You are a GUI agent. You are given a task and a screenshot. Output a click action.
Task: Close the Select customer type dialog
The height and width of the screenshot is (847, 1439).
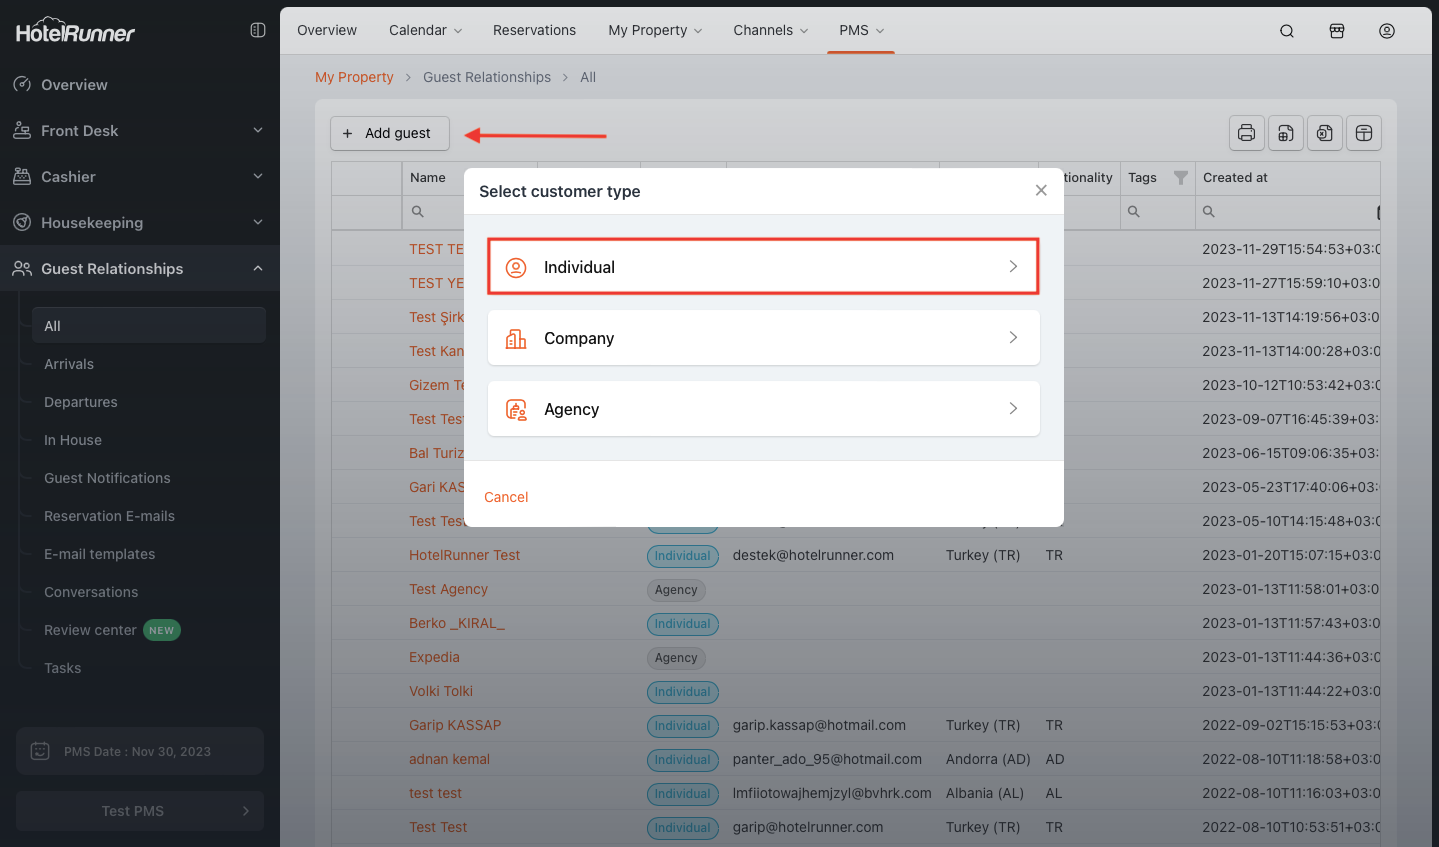[x=1041, y=190]
